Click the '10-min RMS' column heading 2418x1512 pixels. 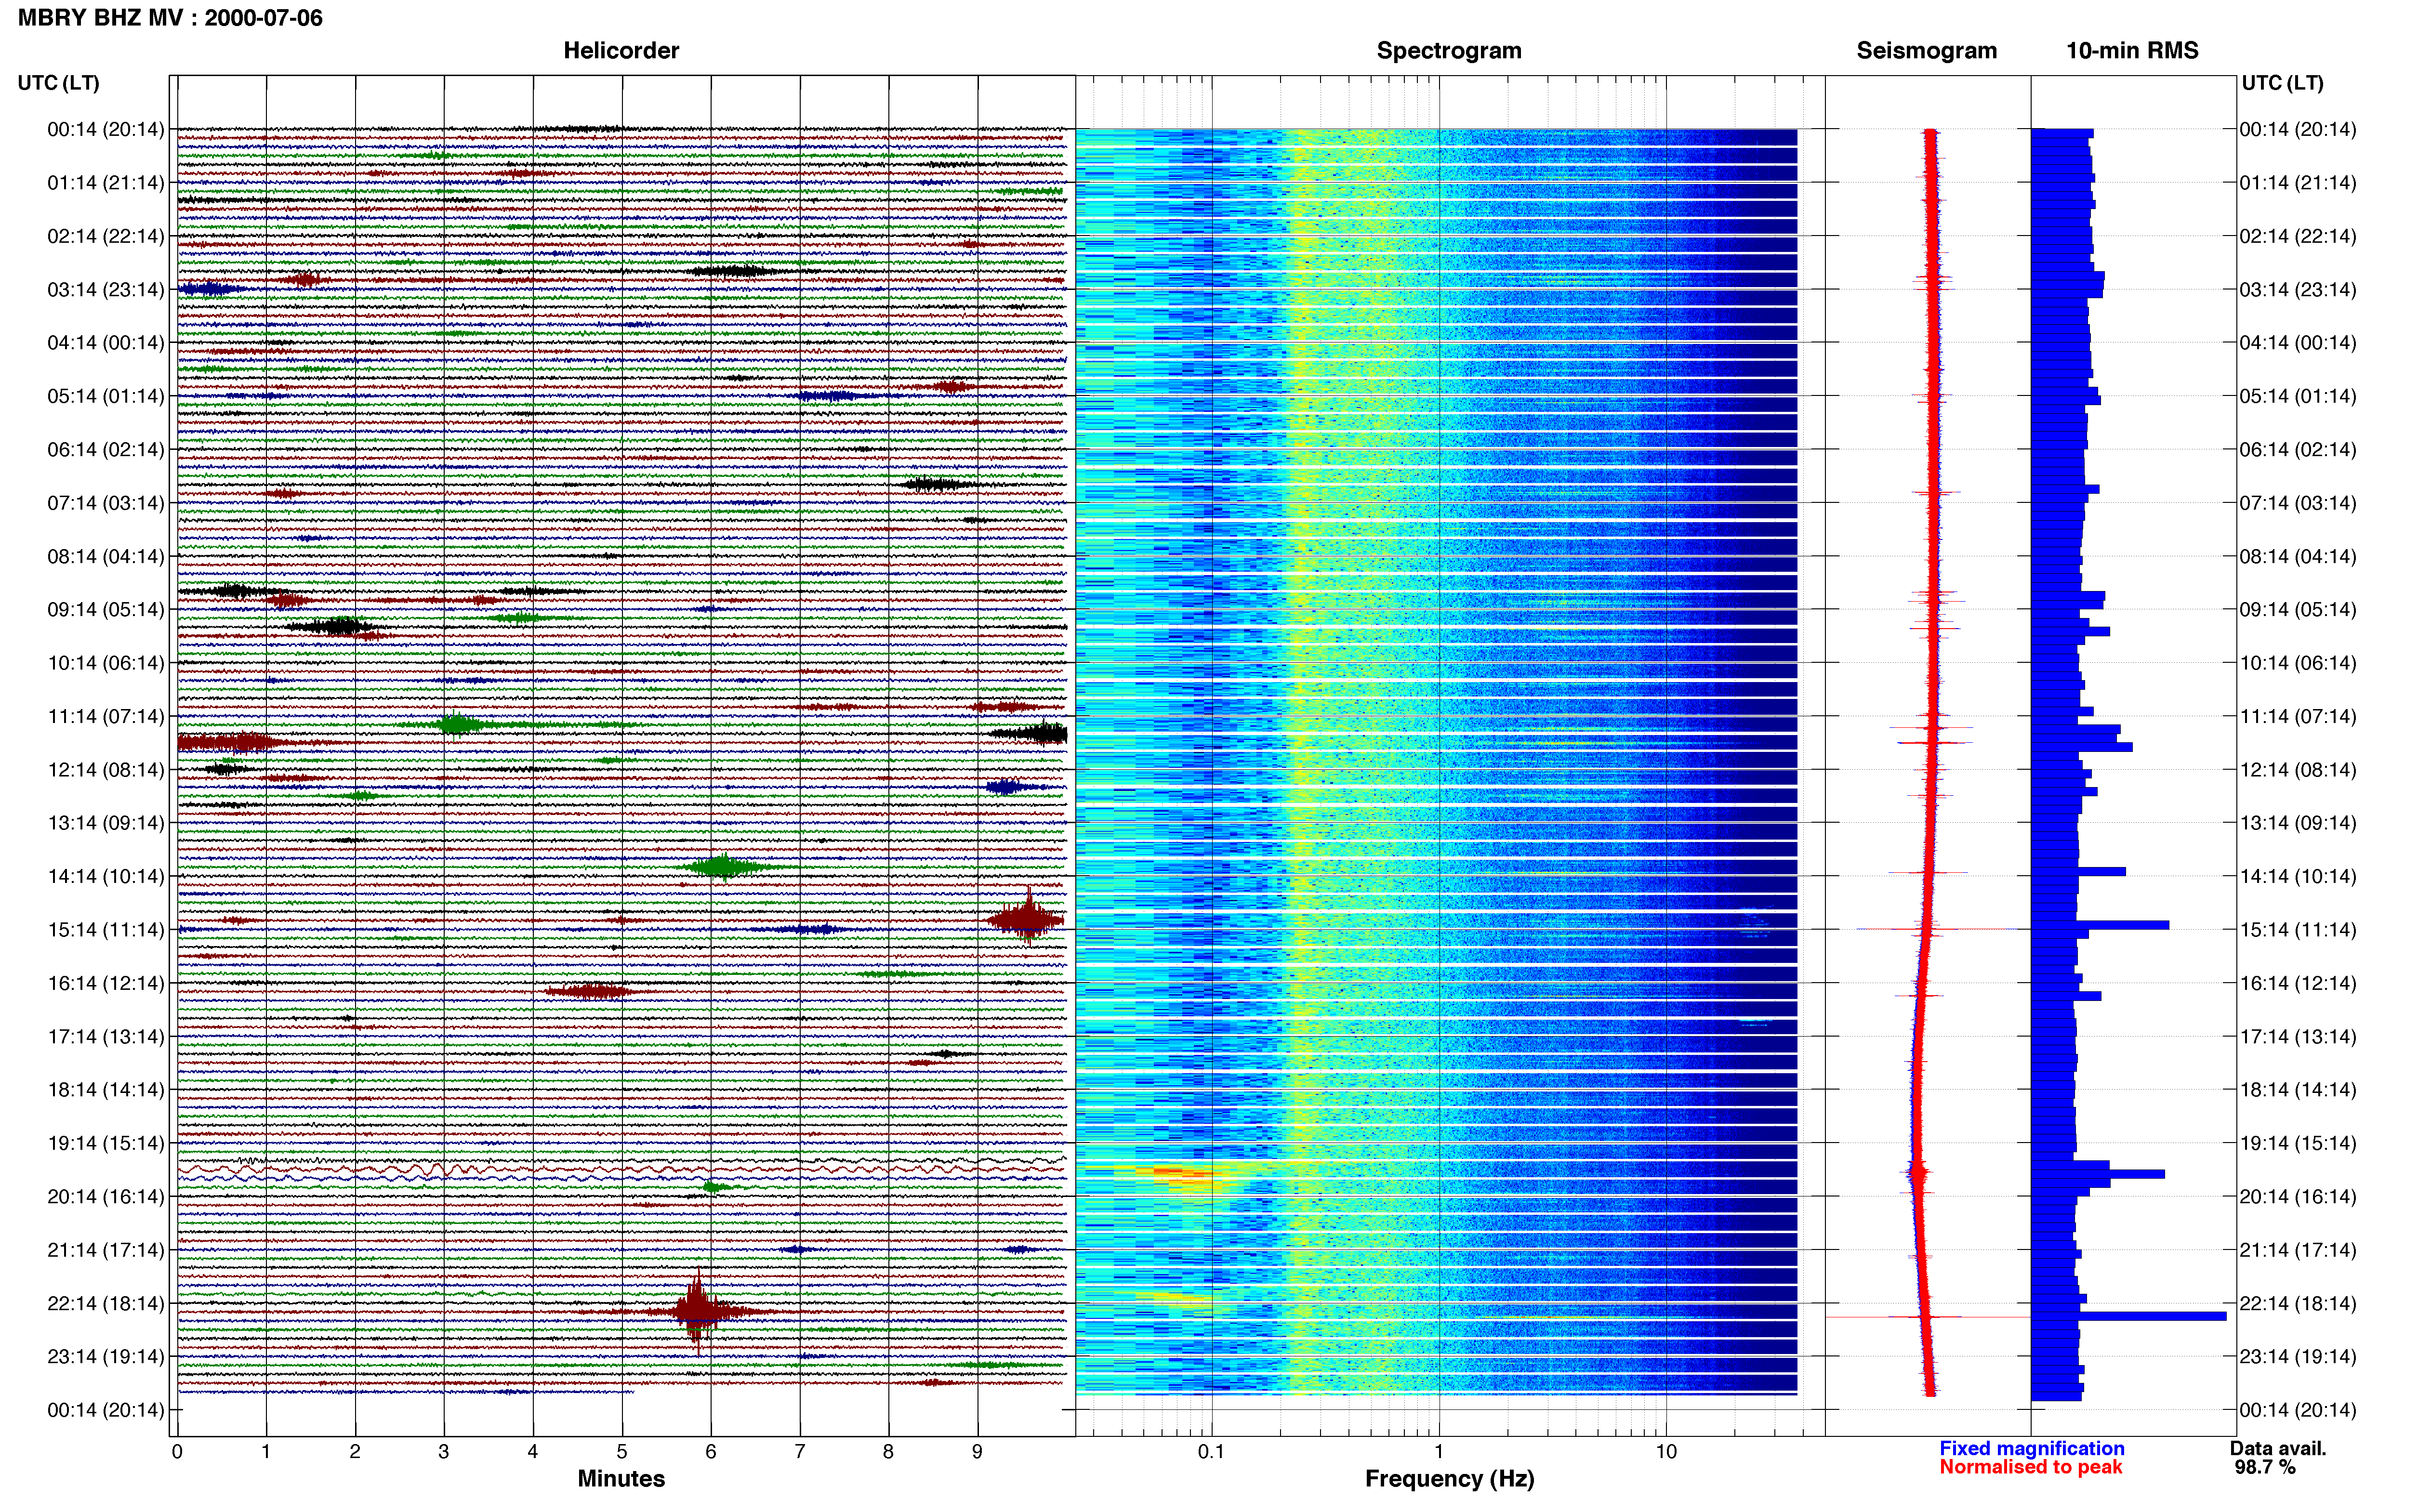click(2132, 51)
